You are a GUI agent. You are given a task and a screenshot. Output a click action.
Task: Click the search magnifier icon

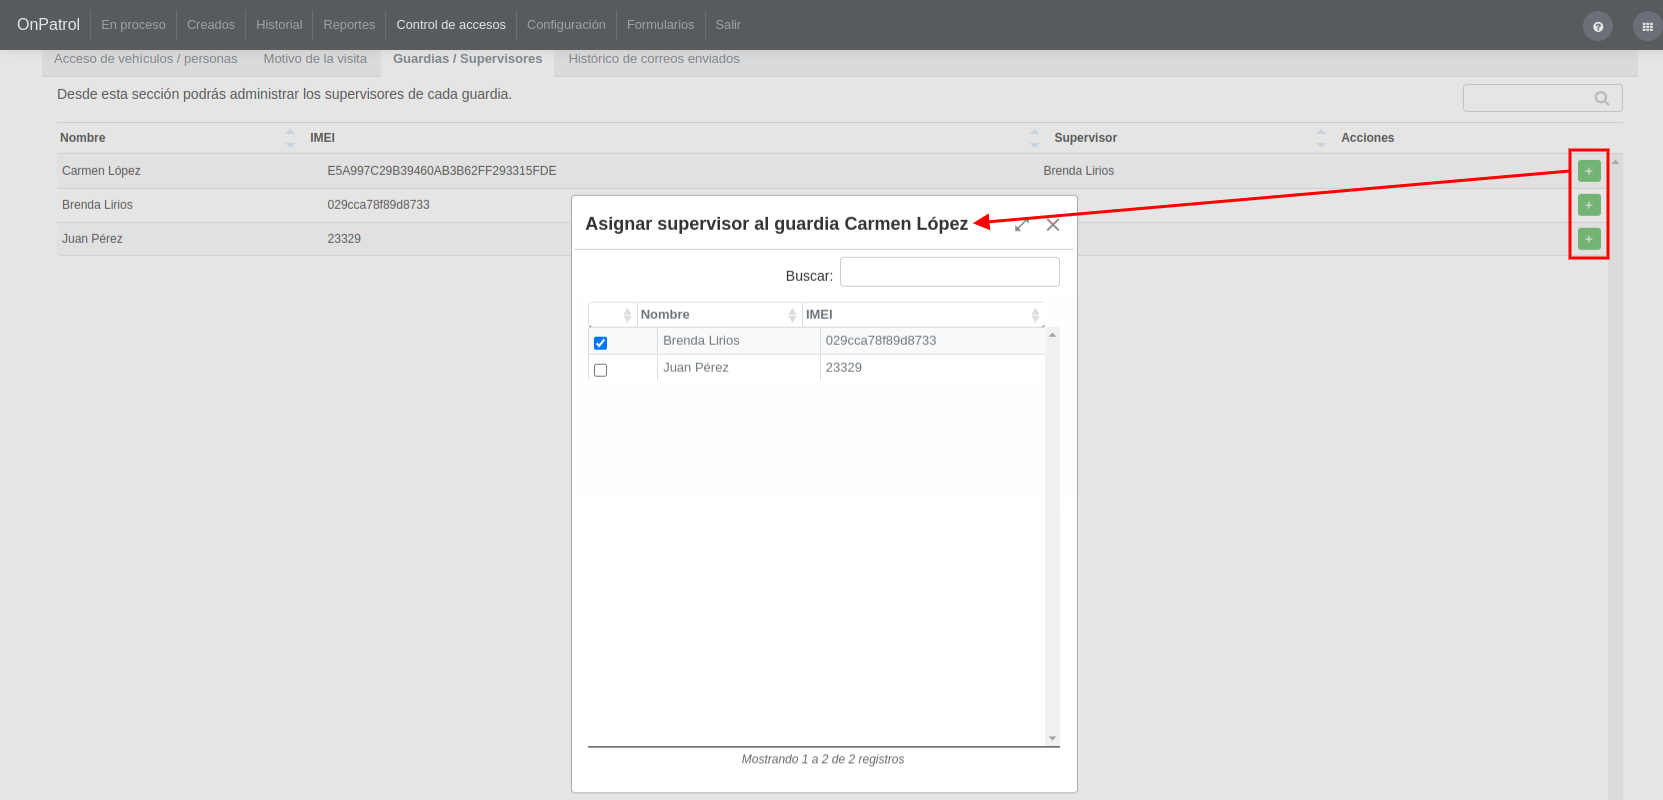1602,98
